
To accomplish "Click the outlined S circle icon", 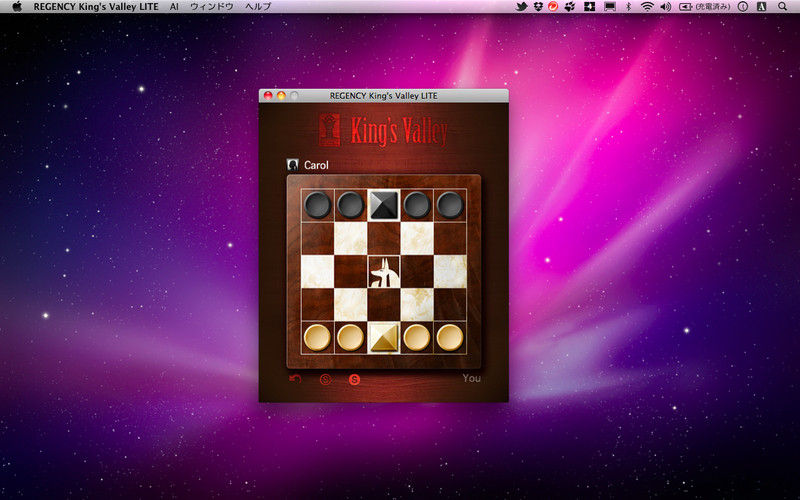I will point(326,379).
